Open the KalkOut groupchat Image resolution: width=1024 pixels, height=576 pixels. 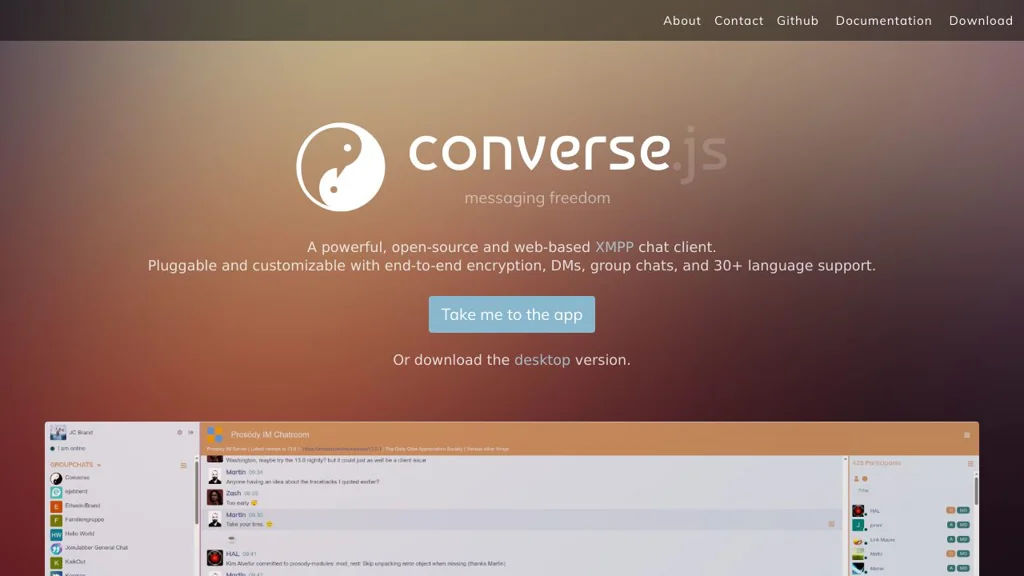(x=75, y=562)
